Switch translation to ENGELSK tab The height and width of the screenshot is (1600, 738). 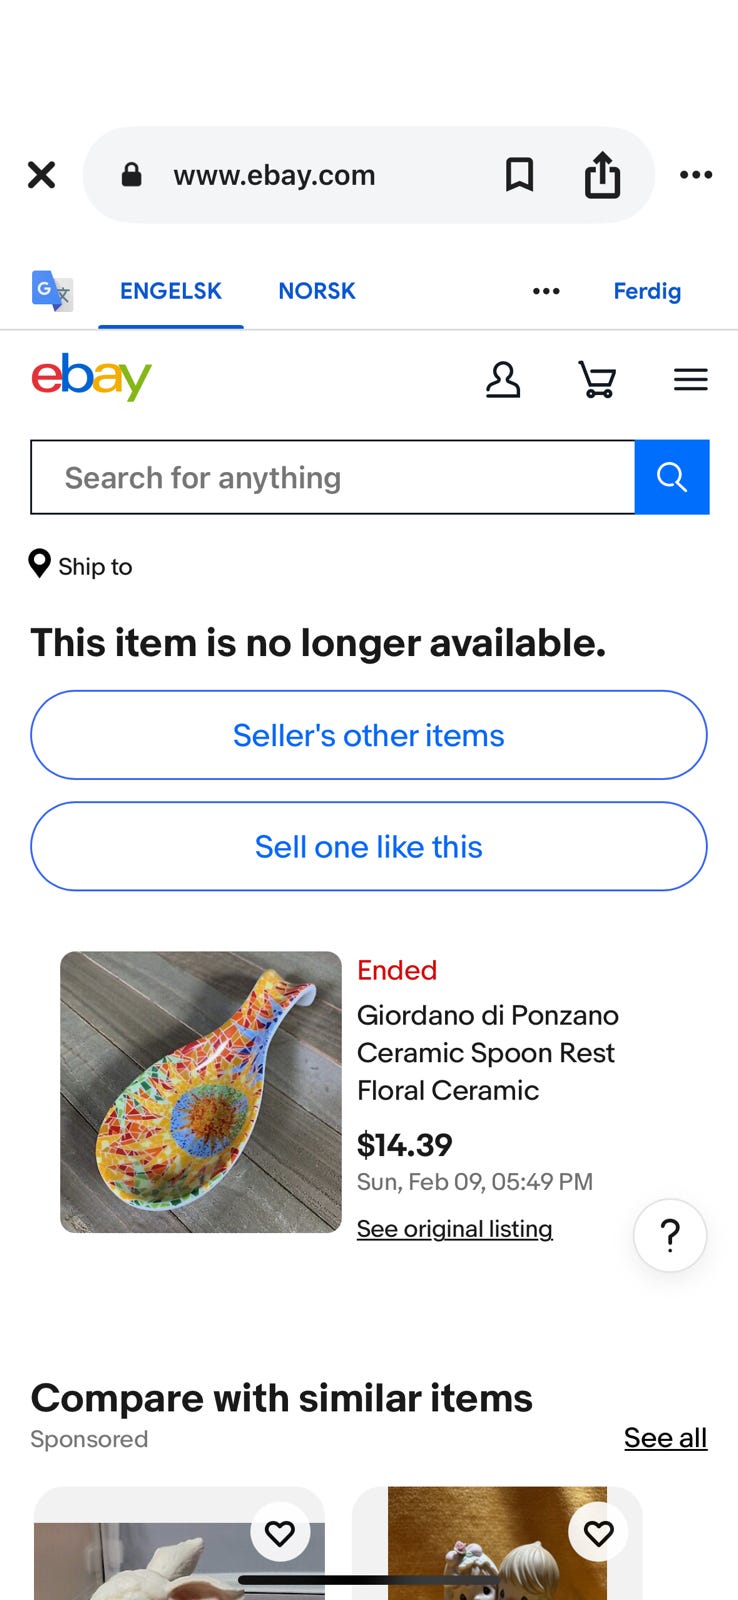171,291
